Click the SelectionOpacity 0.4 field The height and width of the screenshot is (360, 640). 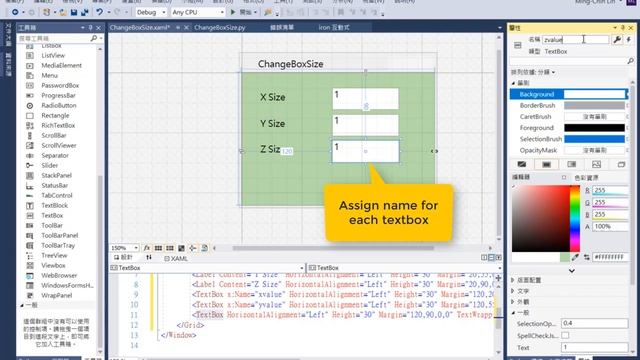point(594,323)
